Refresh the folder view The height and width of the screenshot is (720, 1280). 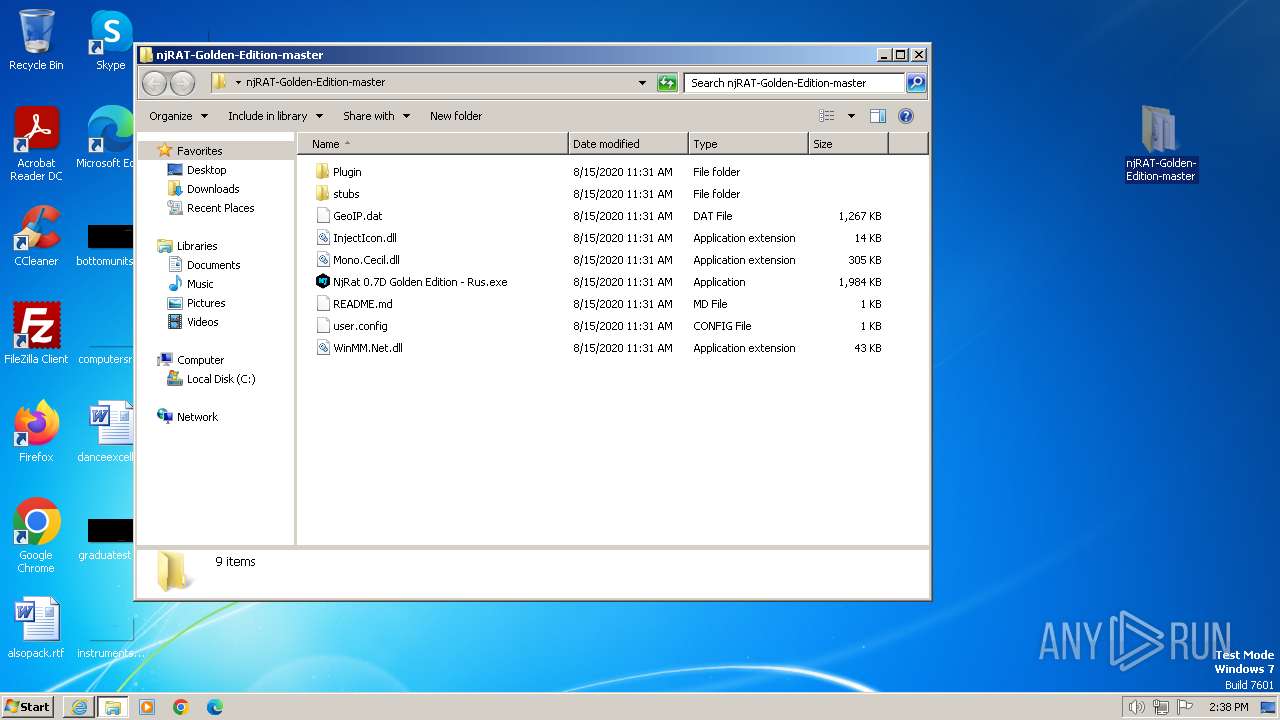667,83
